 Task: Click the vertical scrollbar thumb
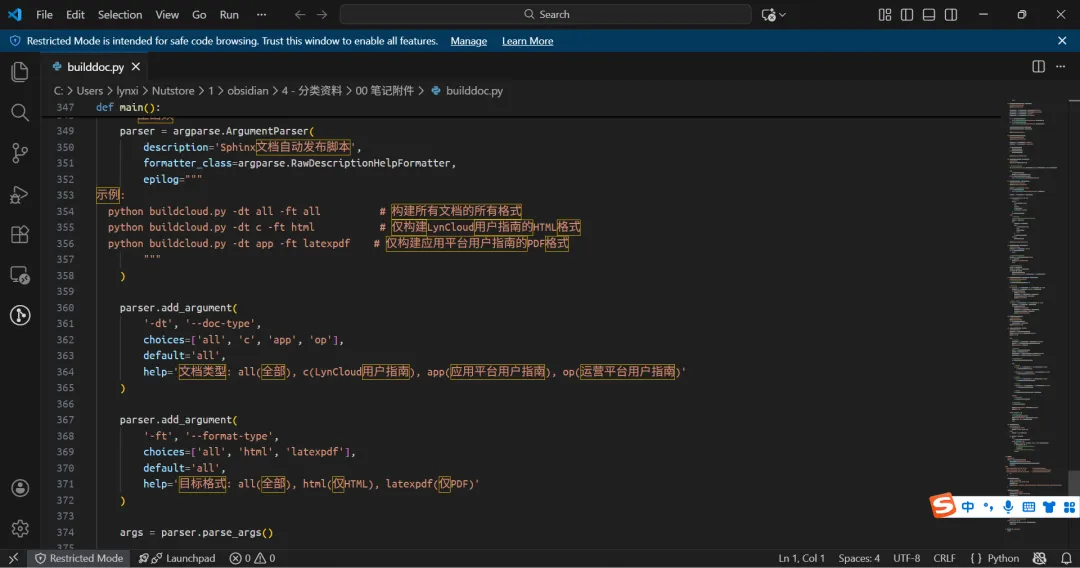pos(1074,482)
